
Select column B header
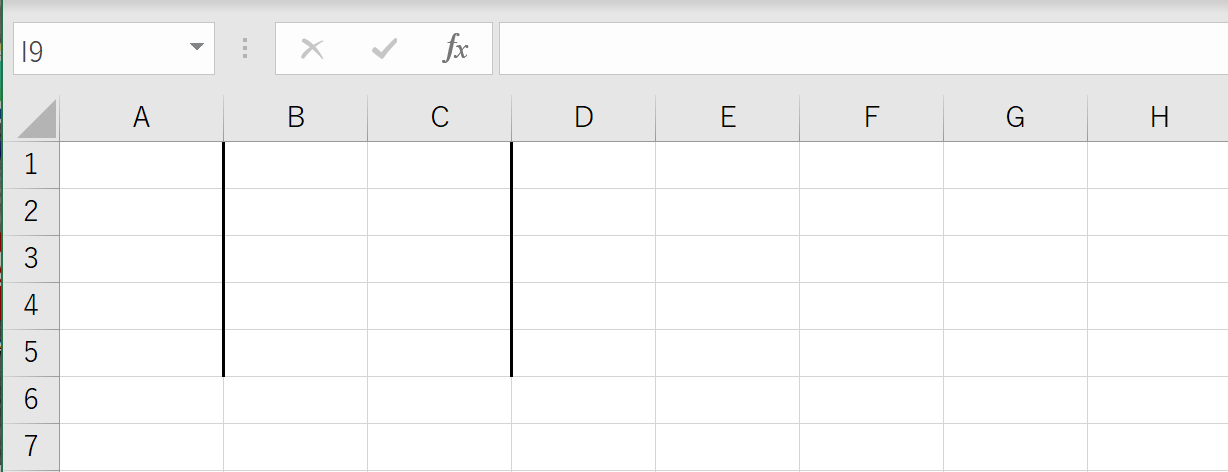tap(296, 118)
